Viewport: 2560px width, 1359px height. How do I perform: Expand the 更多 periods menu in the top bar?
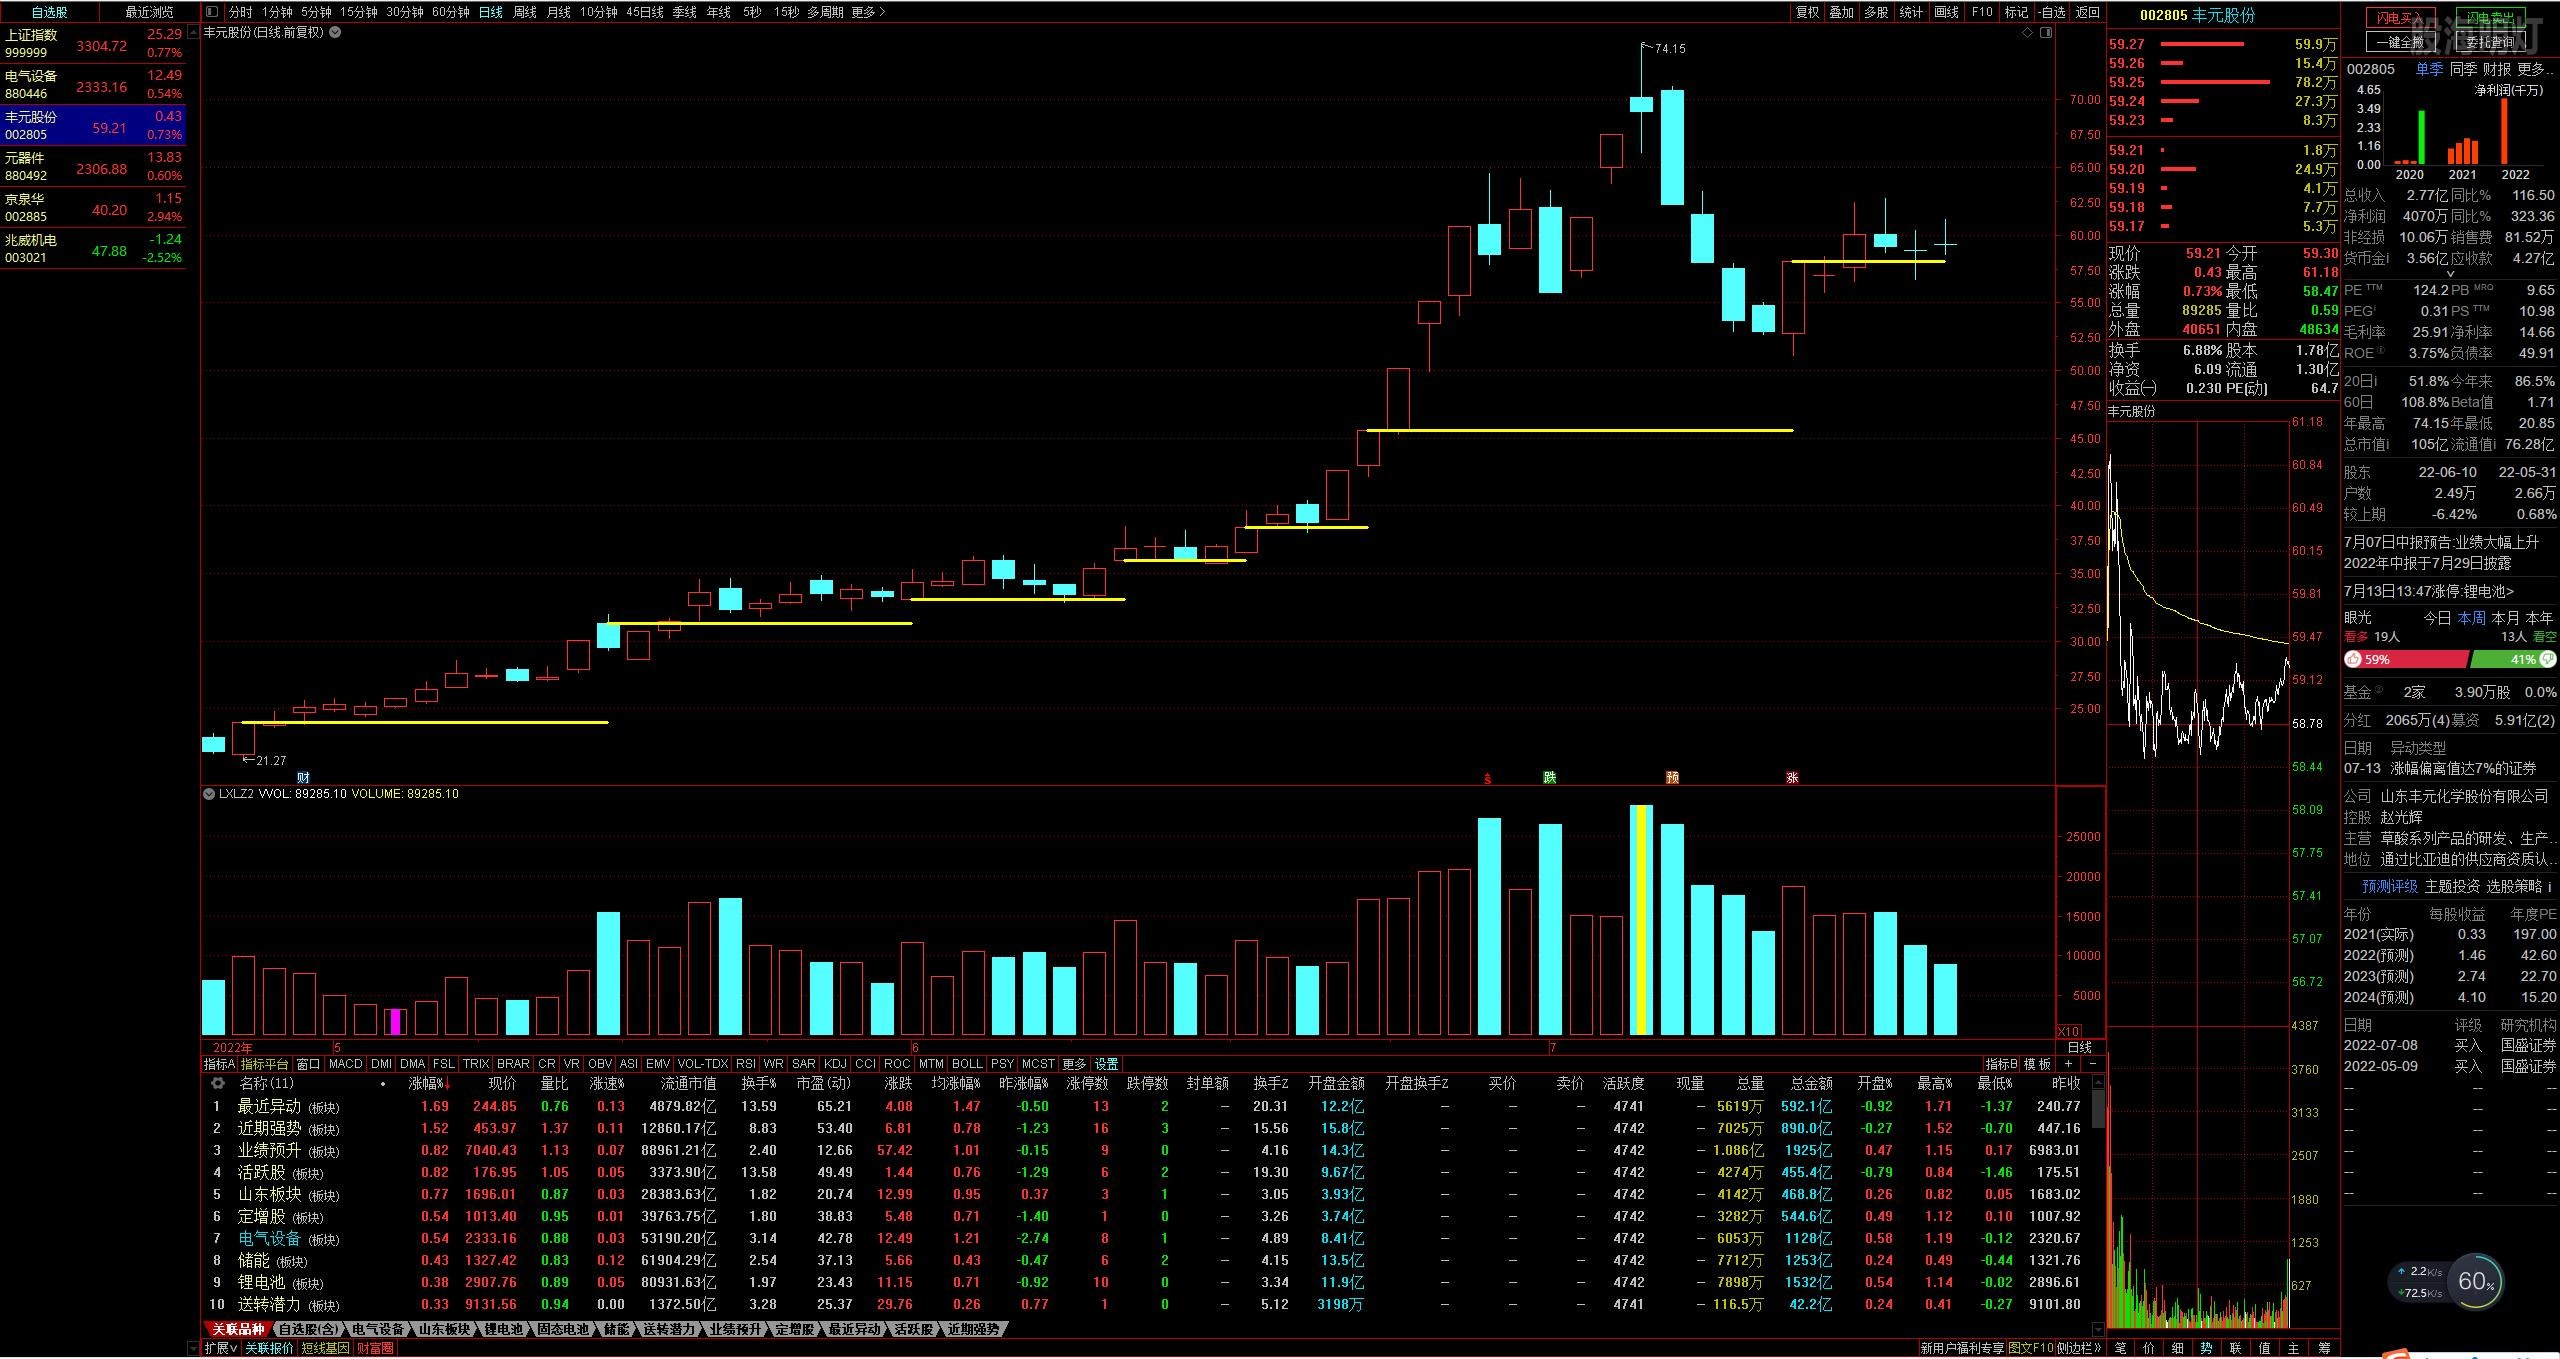(x=868, y=12)
